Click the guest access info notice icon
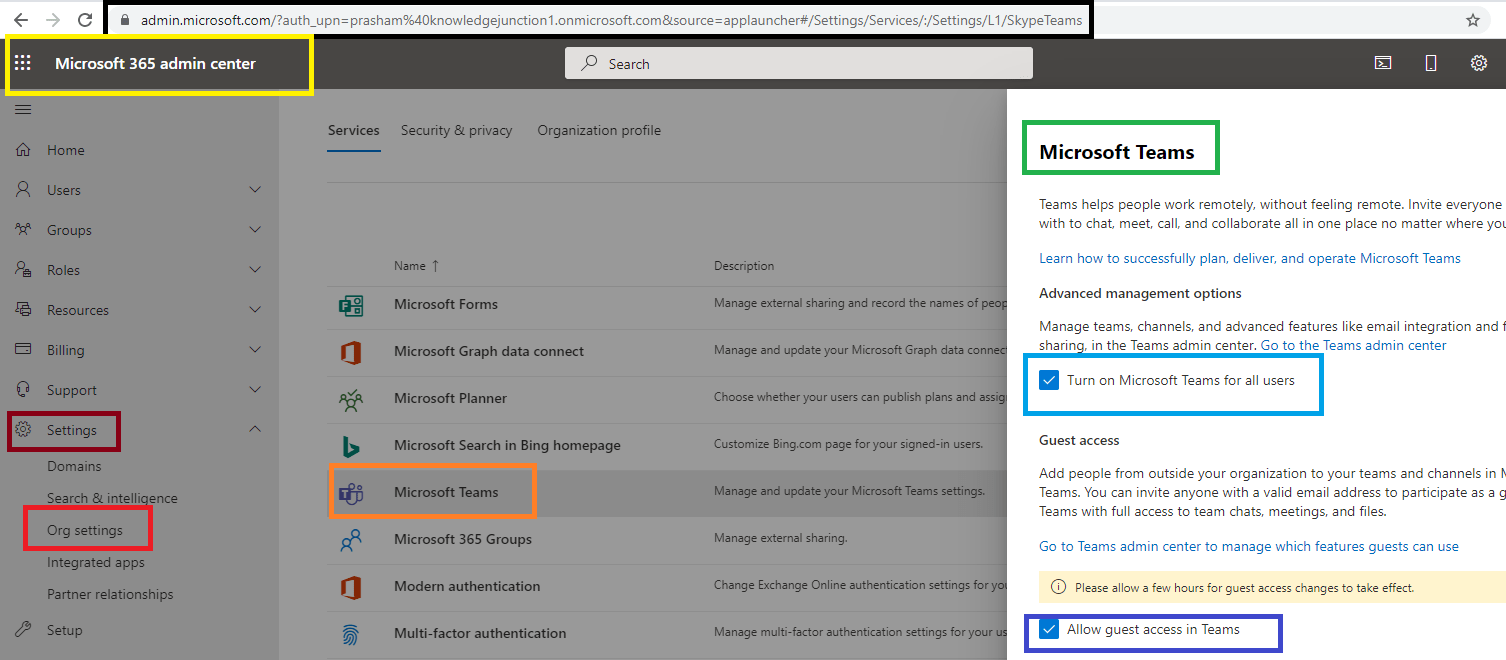This screenshot has width=1506, height=660. pos(1059,588)
